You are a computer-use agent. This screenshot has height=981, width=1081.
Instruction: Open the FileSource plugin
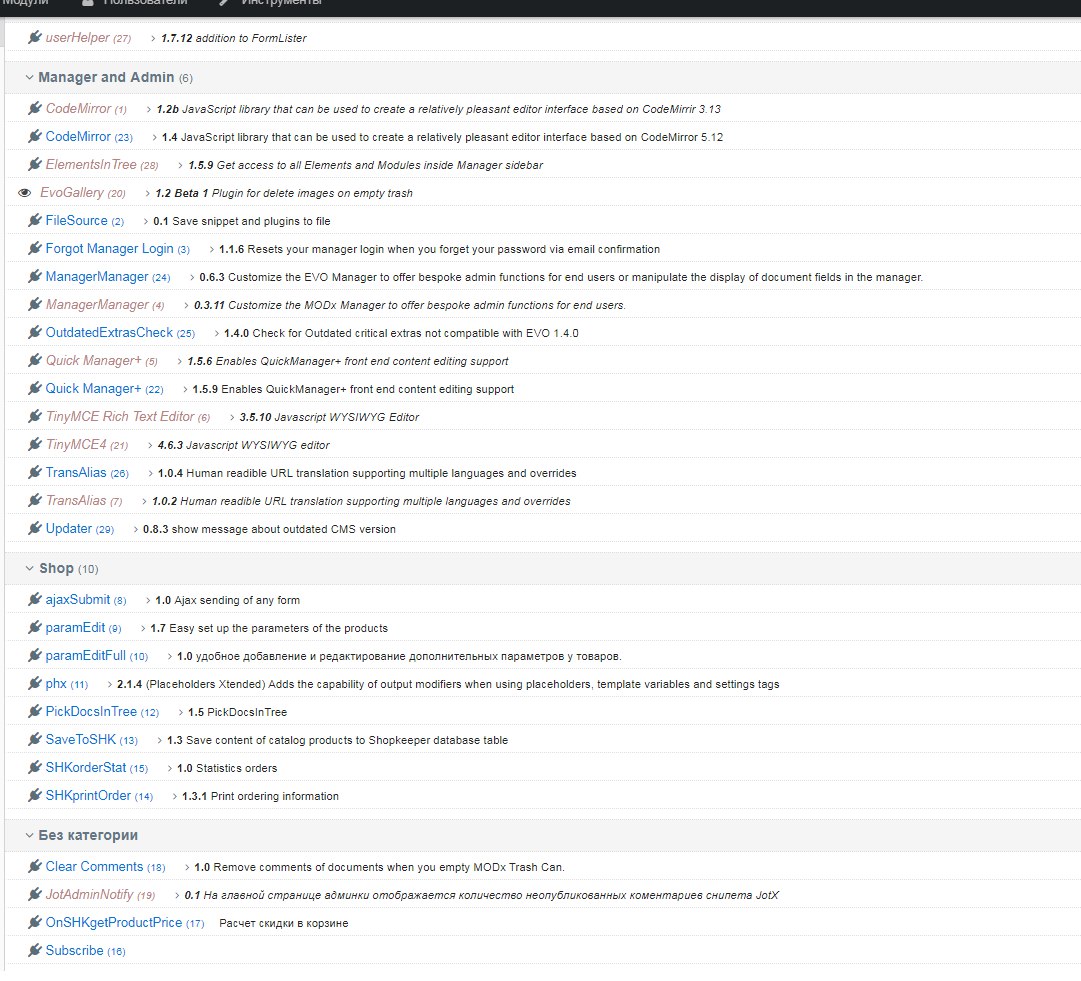click(77, 221)
